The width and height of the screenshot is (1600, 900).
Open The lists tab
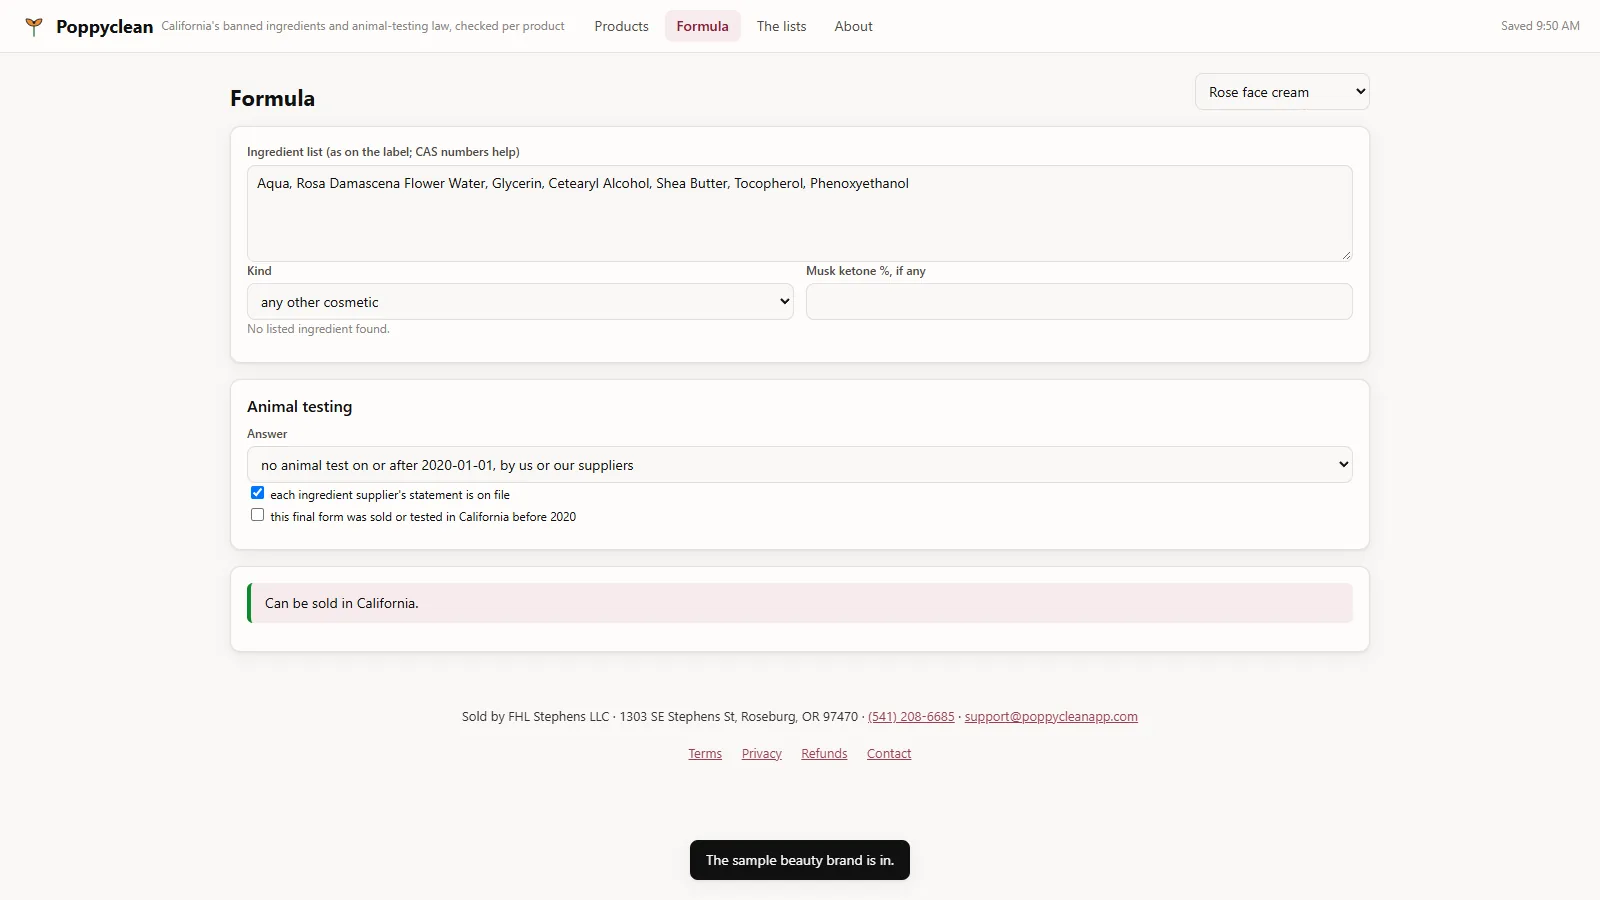pos(781,26)
